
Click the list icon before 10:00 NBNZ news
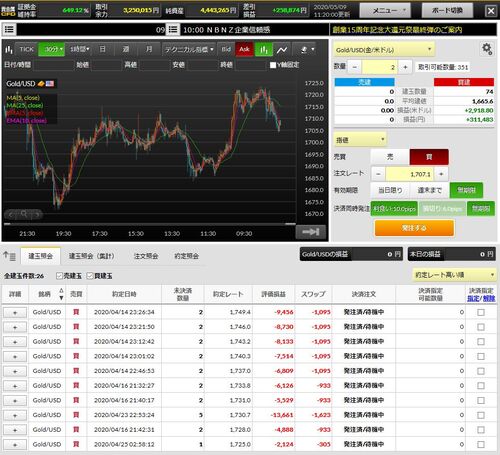click(173, 30)
